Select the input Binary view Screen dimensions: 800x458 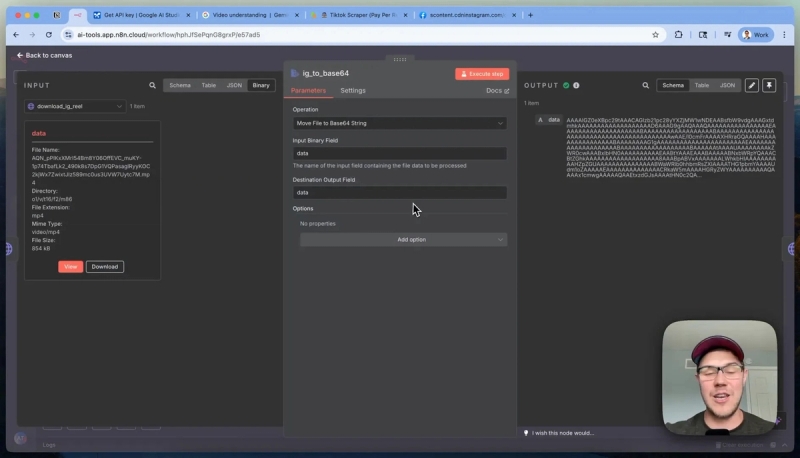pos(261,85)
